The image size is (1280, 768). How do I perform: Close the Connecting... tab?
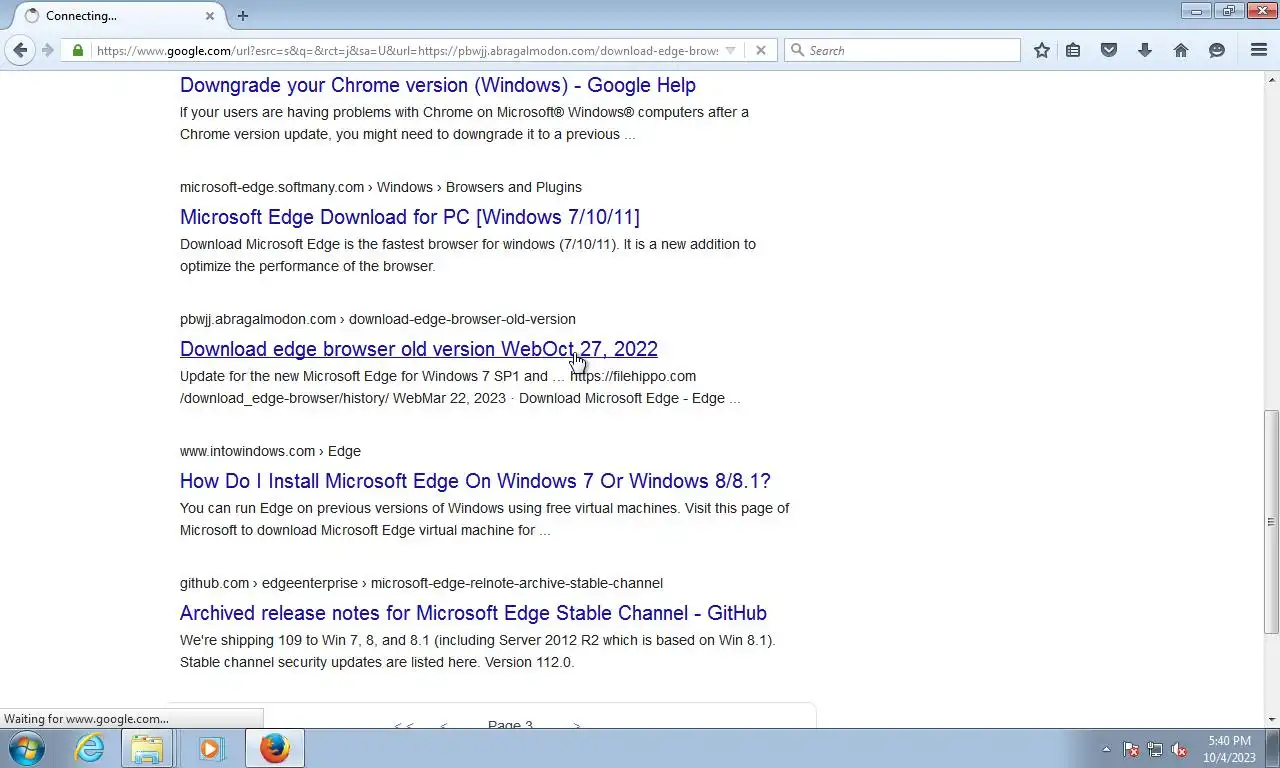point(210,16)
